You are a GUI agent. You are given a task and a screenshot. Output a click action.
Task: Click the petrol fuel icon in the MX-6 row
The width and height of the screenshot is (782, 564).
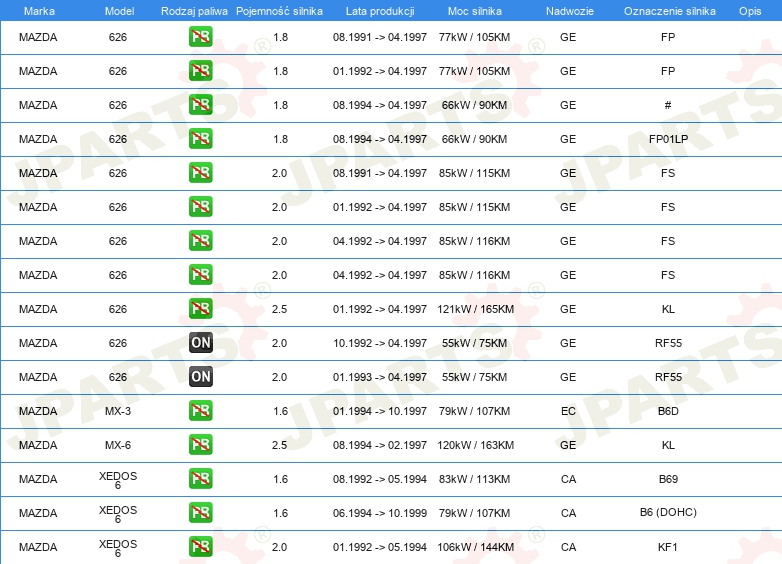pos(200,444)
